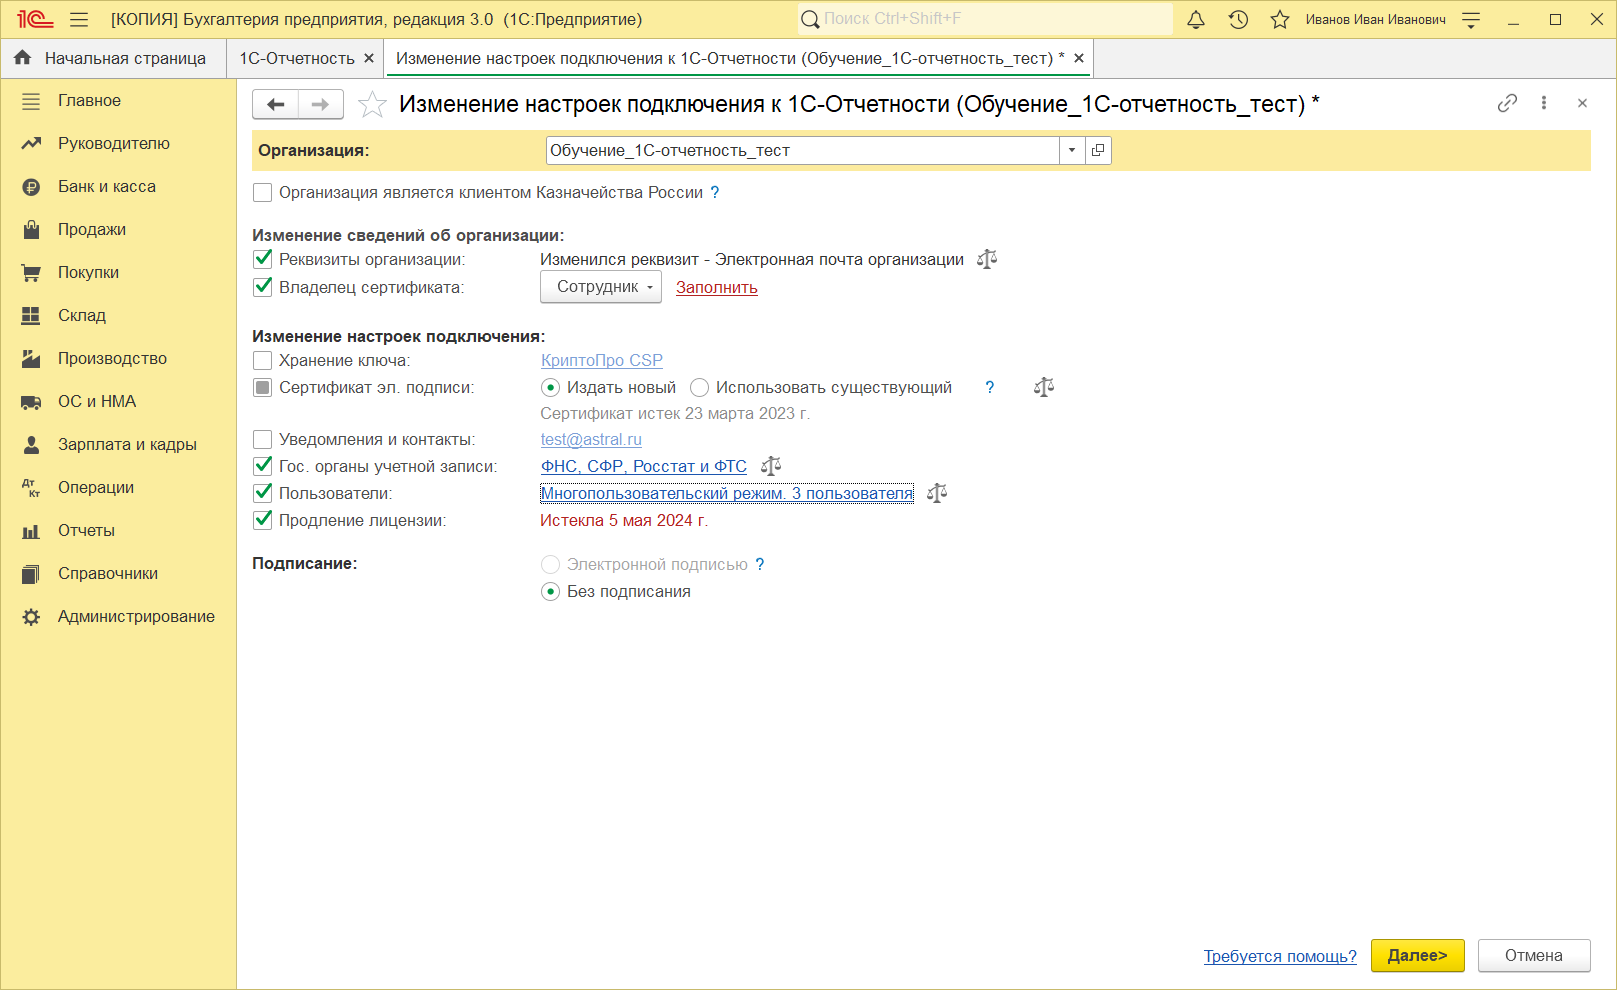Uncheck Владелец сертификата checkbox
This screenshot has height=990, width=1617.
click(x=263, y=287)
